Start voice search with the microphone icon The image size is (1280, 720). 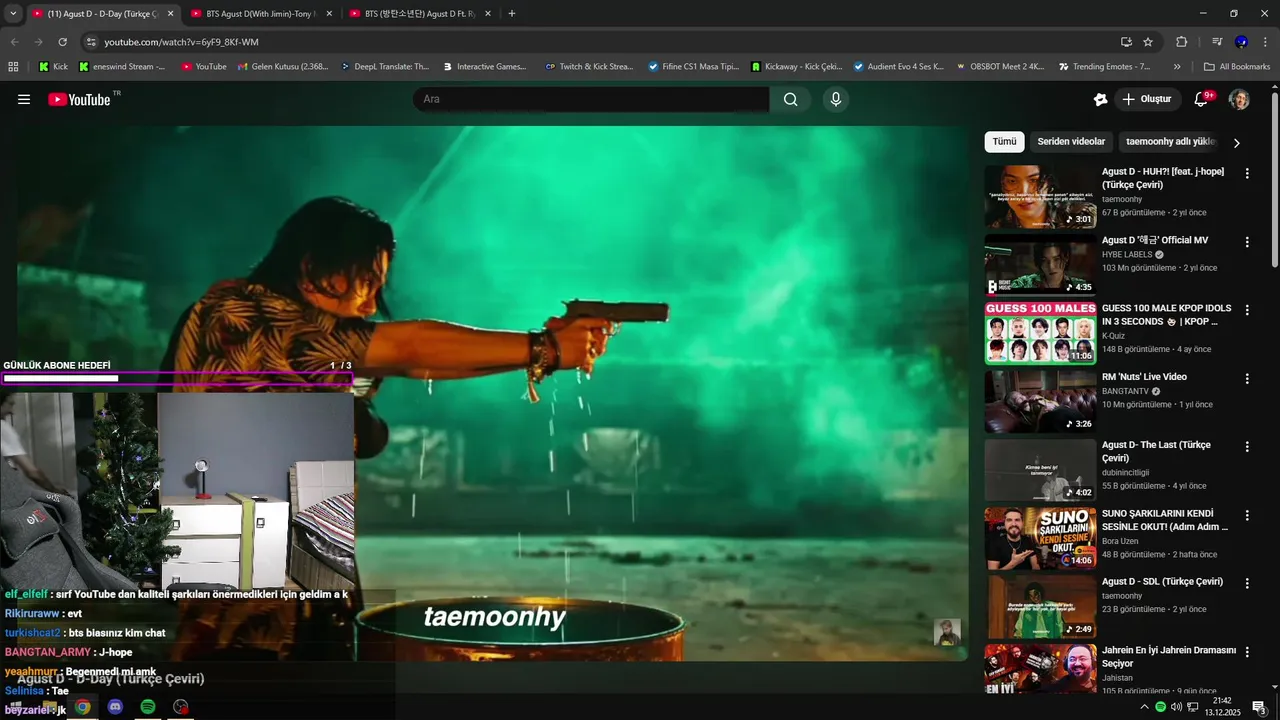[x=836, y=99]
